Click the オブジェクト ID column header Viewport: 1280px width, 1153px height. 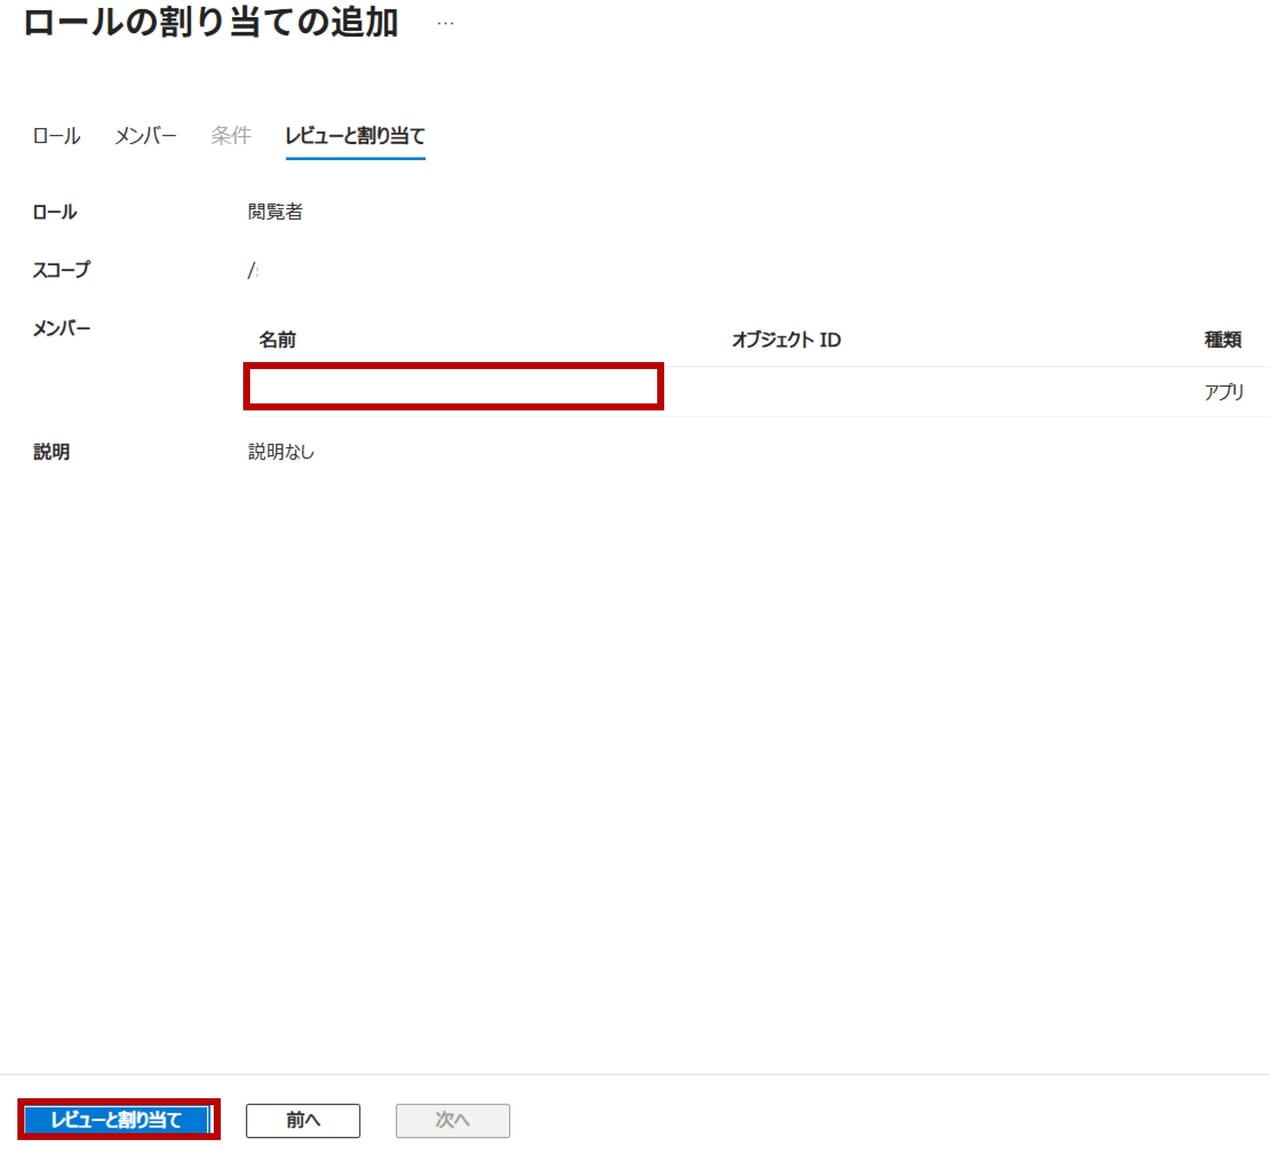(786, 340)
